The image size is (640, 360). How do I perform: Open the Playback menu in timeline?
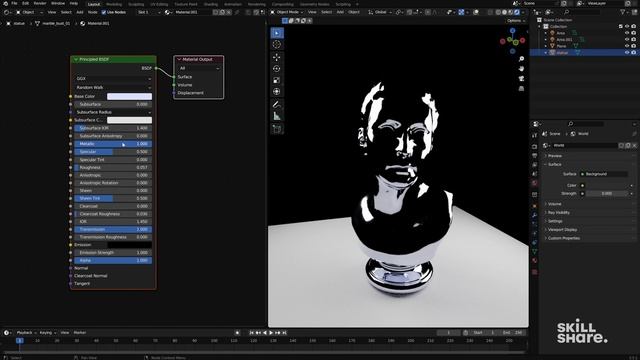point(26,333)
